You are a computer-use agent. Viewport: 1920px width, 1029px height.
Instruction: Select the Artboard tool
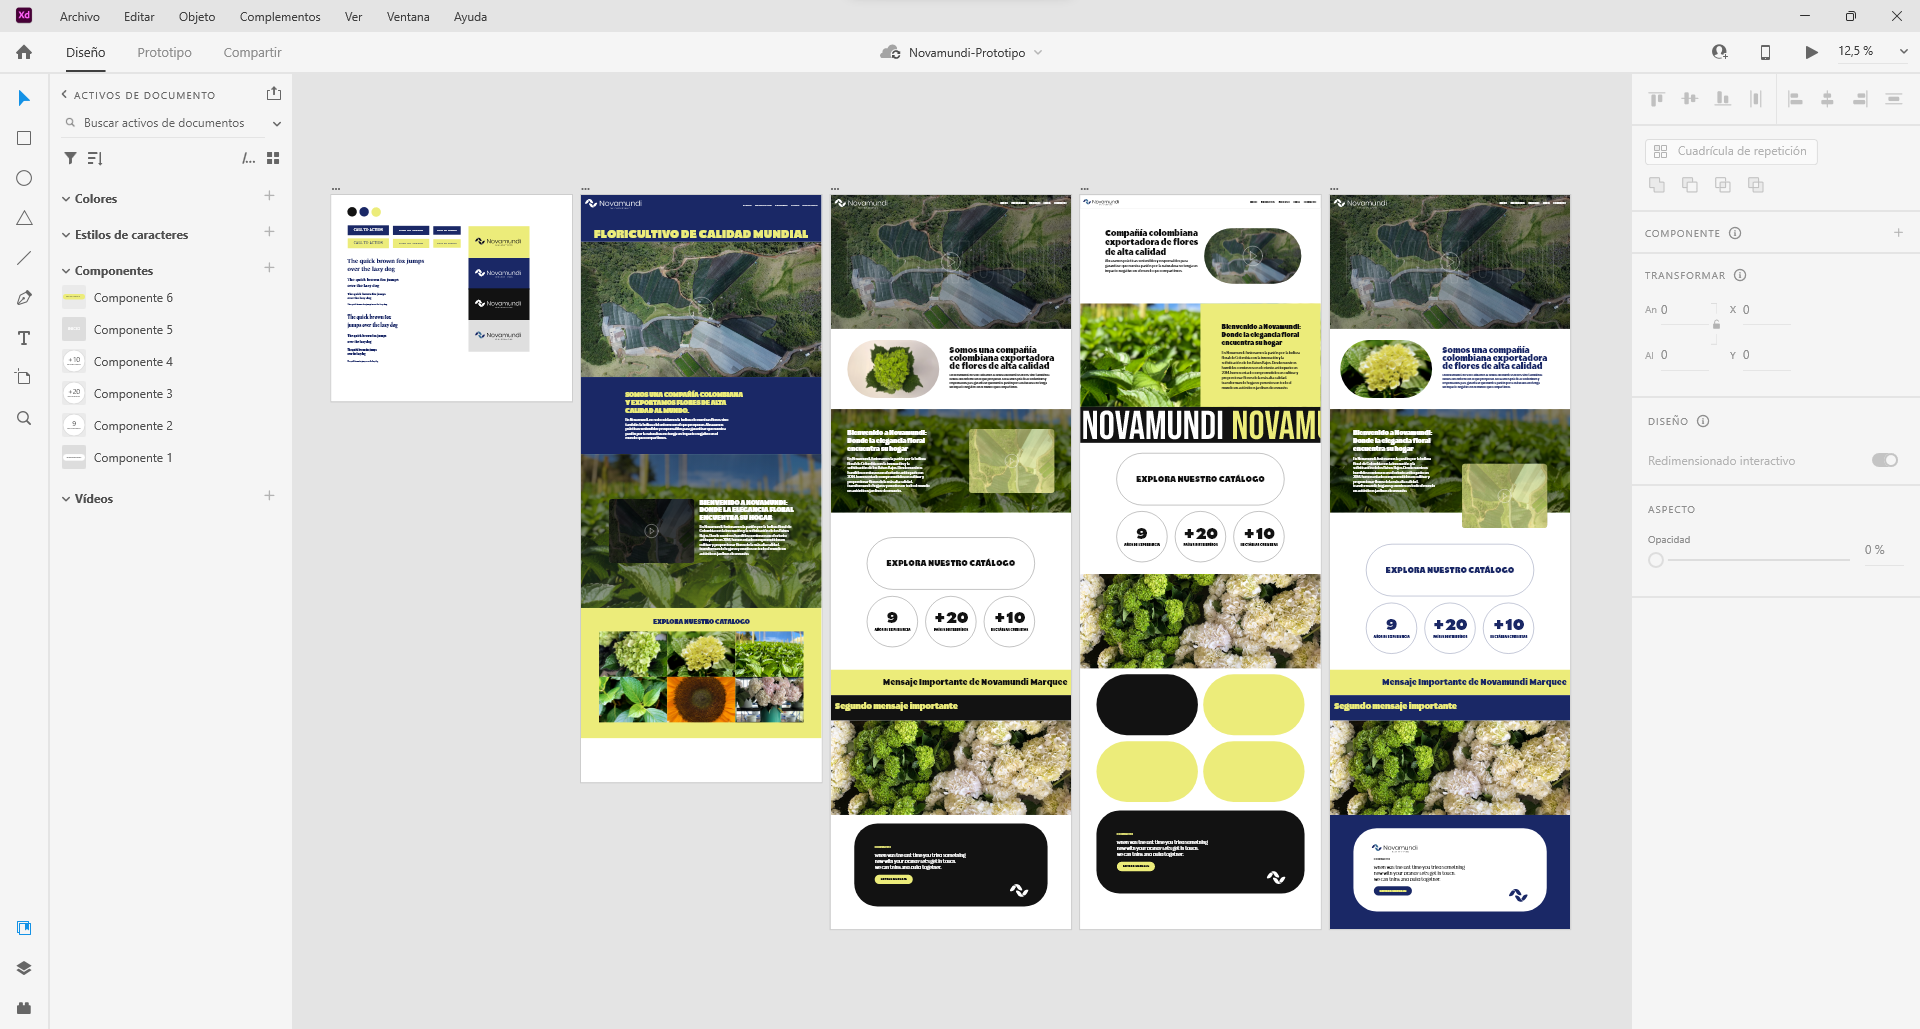[24, 378]
